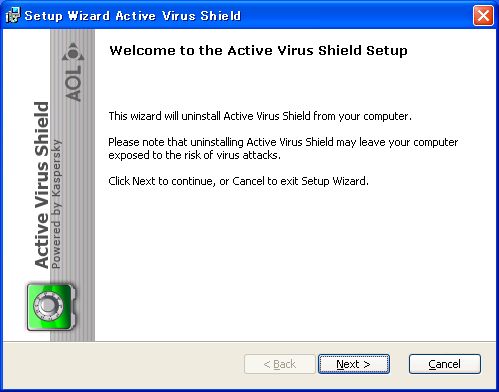
Task: Close the Setup Wizard with the red X
Action: pos(483,15)
